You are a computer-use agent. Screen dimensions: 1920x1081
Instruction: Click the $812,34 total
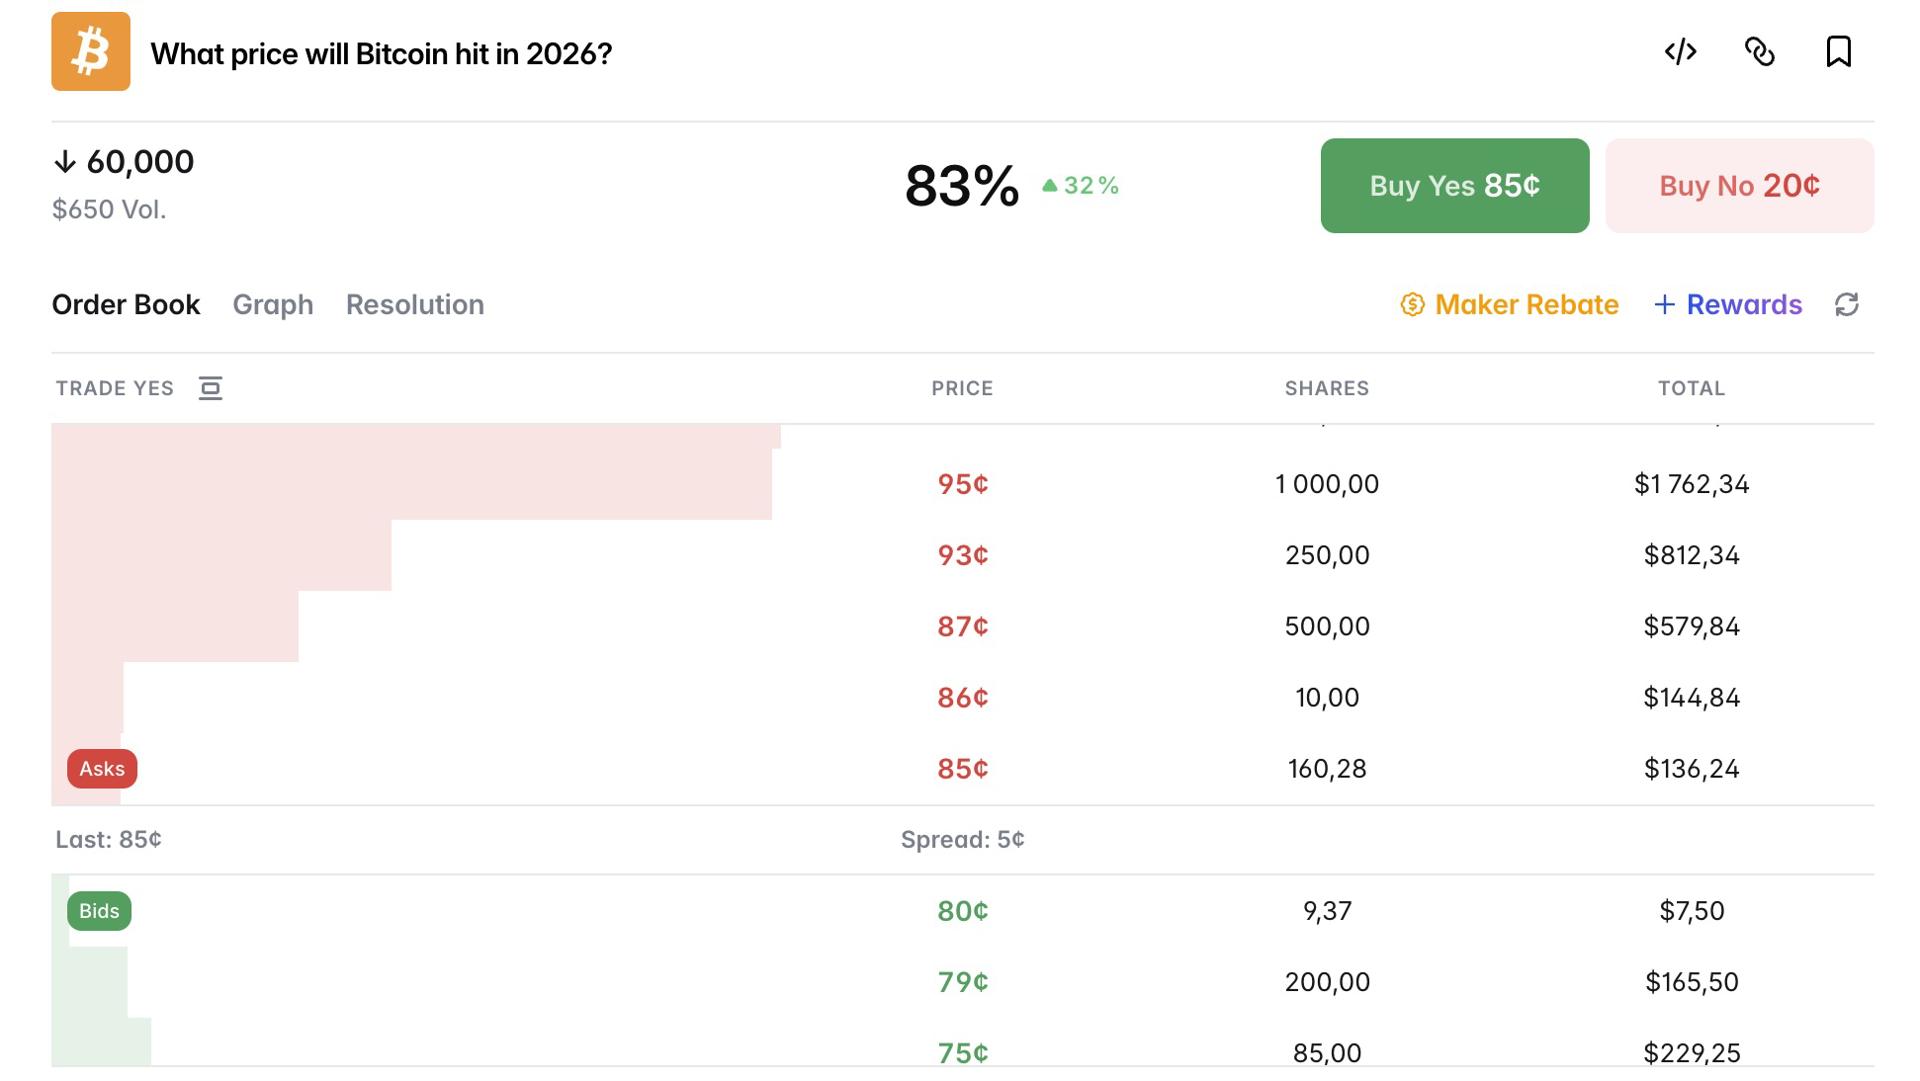point(1692,555)
